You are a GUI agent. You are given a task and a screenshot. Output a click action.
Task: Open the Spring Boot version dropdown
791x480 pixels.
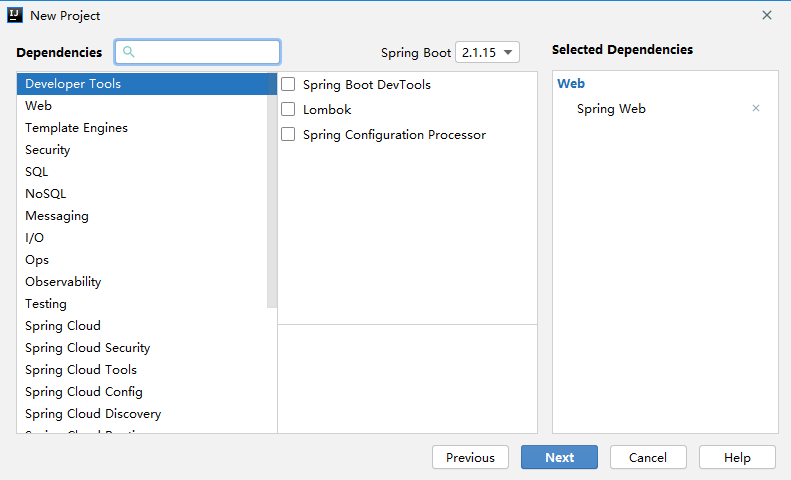[487, 52]
